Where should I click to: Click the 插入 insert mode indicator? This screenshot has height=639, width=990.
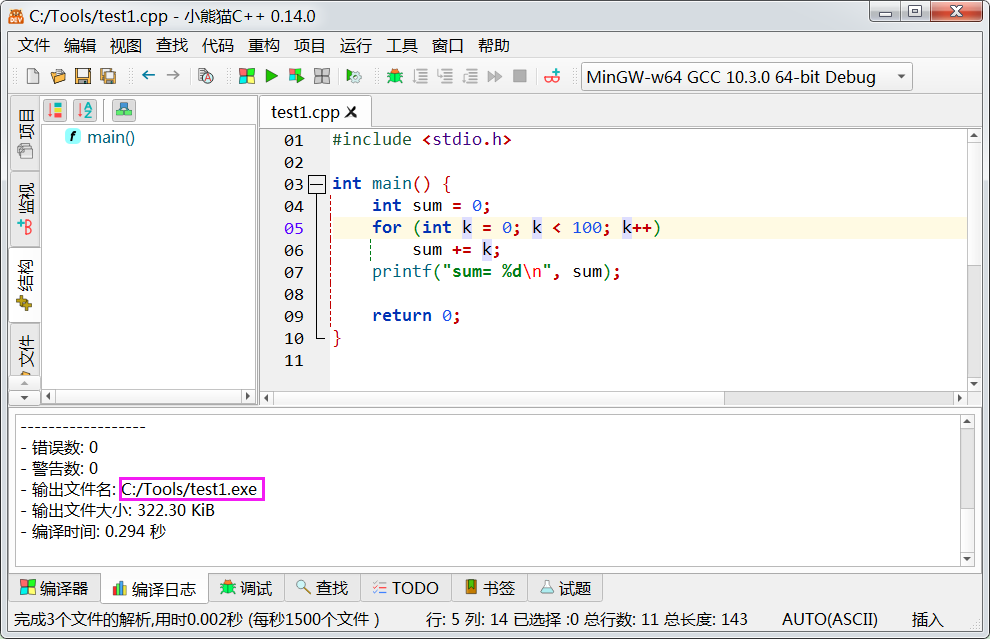(927, 619)
